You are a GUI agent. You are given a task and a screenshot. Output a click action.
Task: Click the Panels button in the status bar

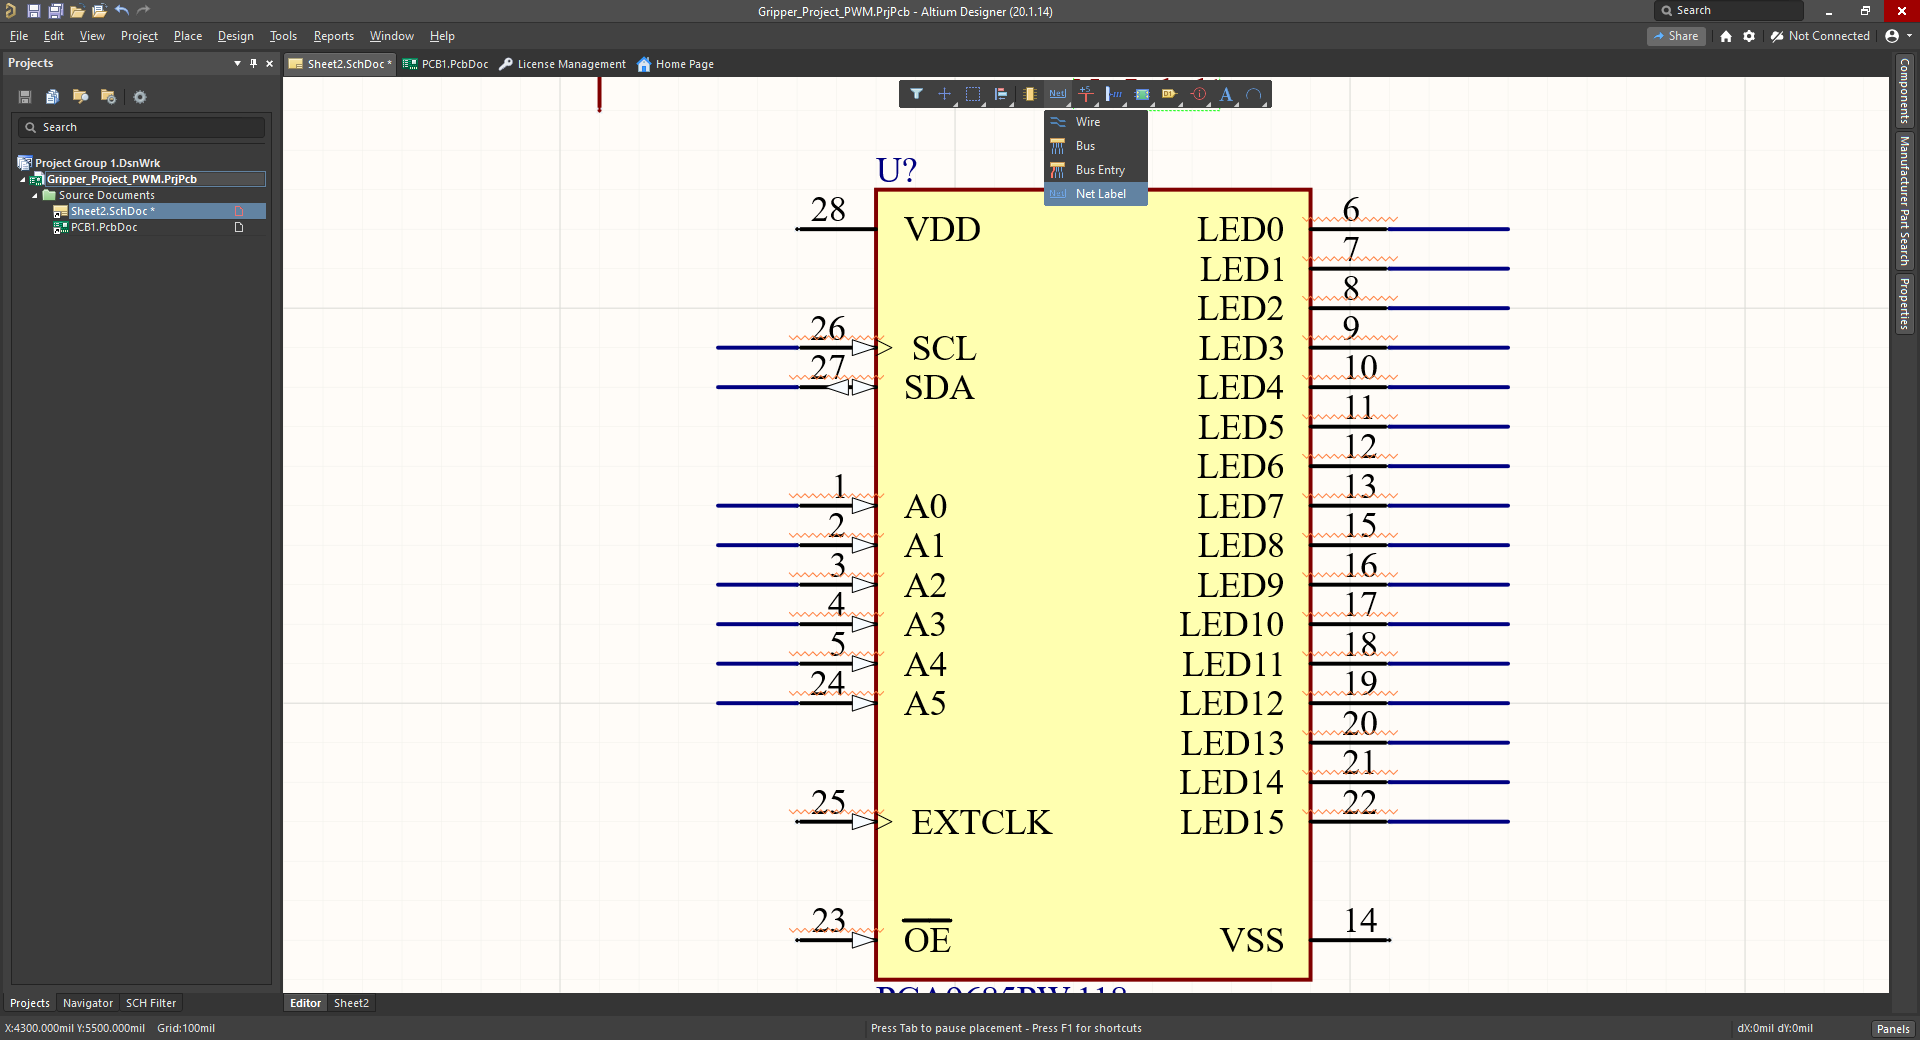(x=1893, y=1029)
